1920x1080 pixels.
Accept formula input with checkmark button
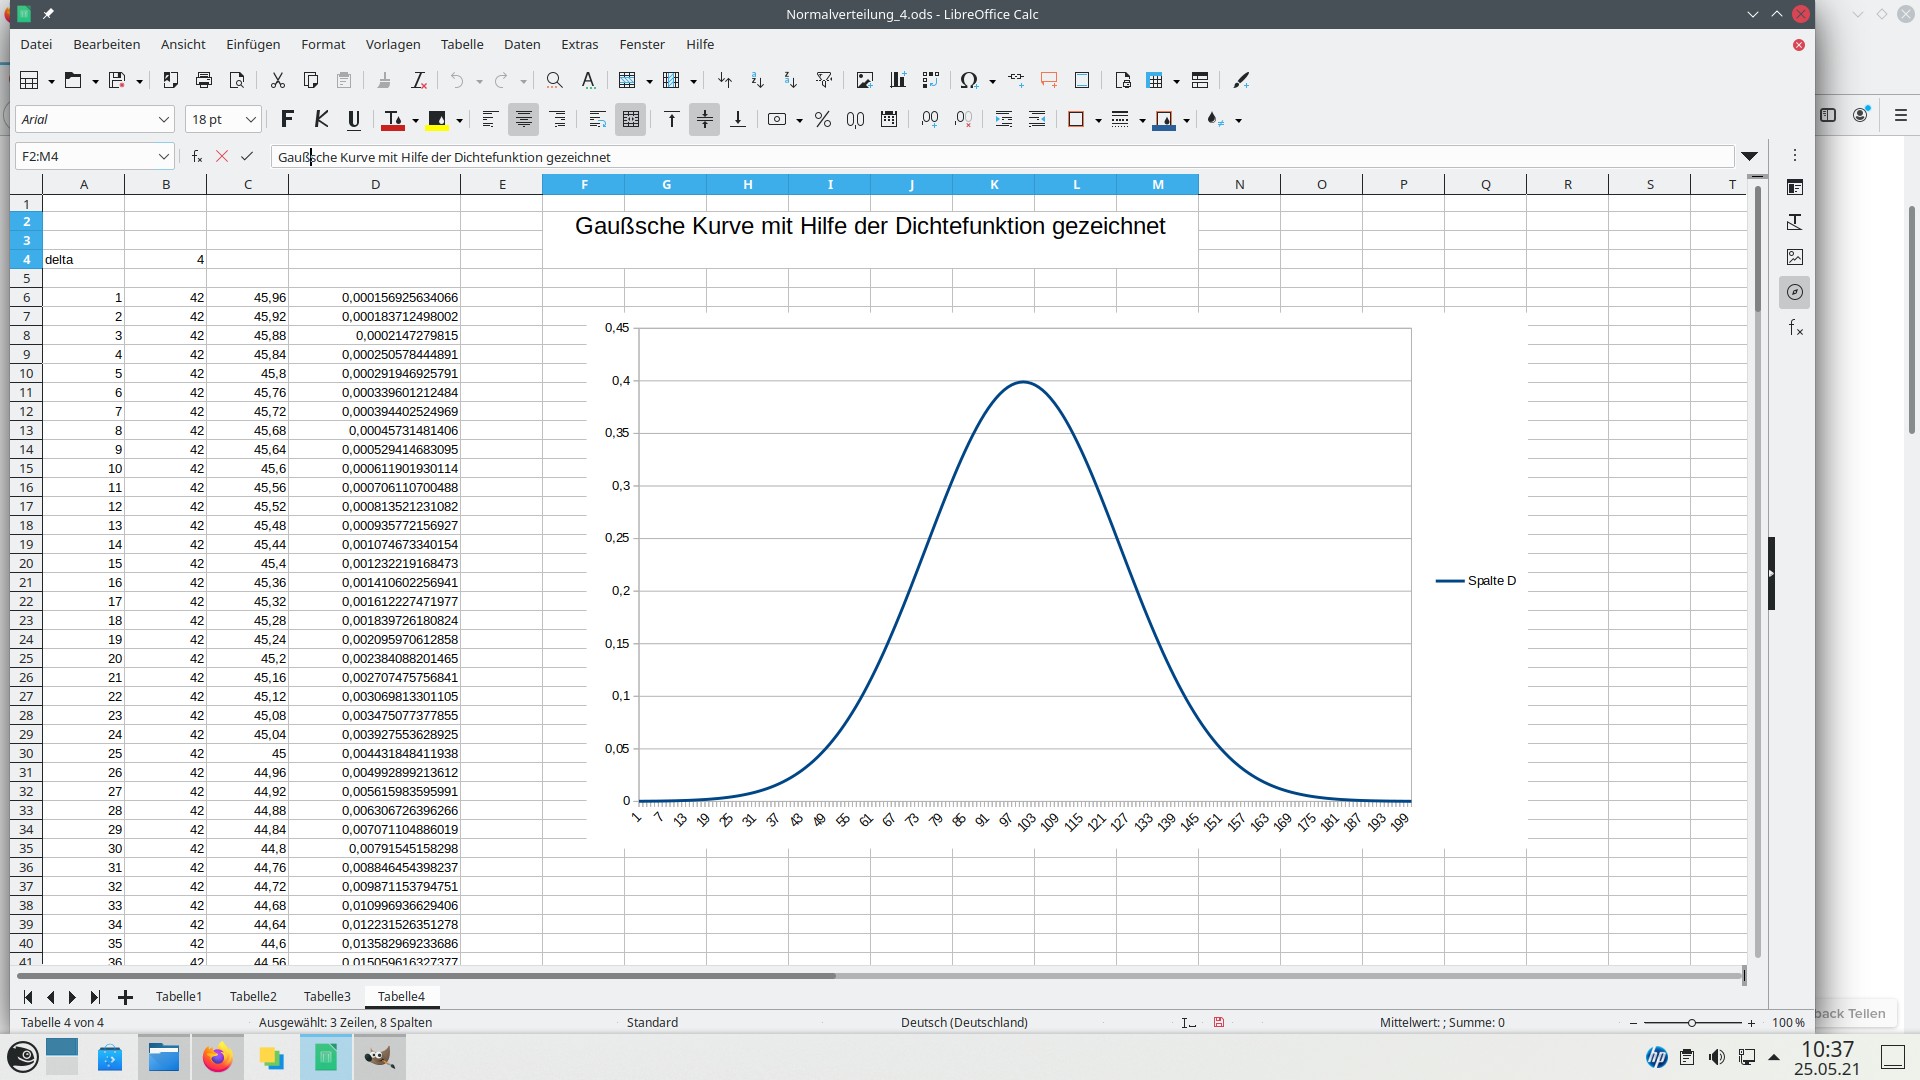pos(247,156)
